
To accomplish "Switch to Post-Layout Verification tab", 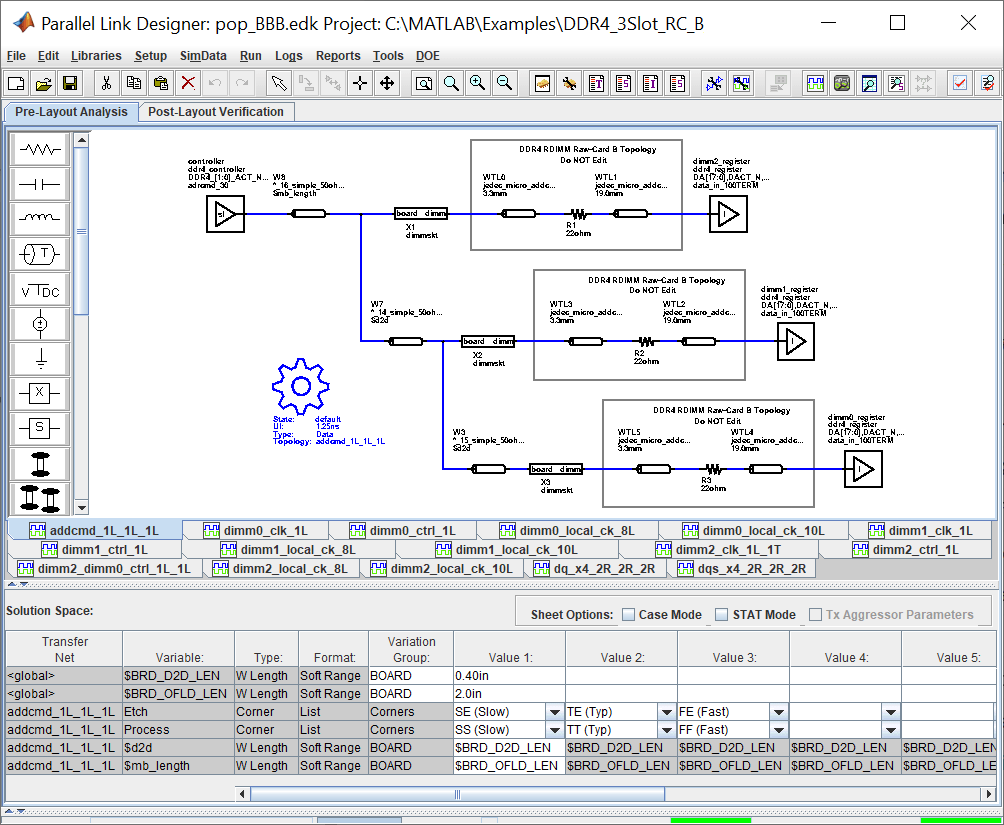I will pos(216,112).
